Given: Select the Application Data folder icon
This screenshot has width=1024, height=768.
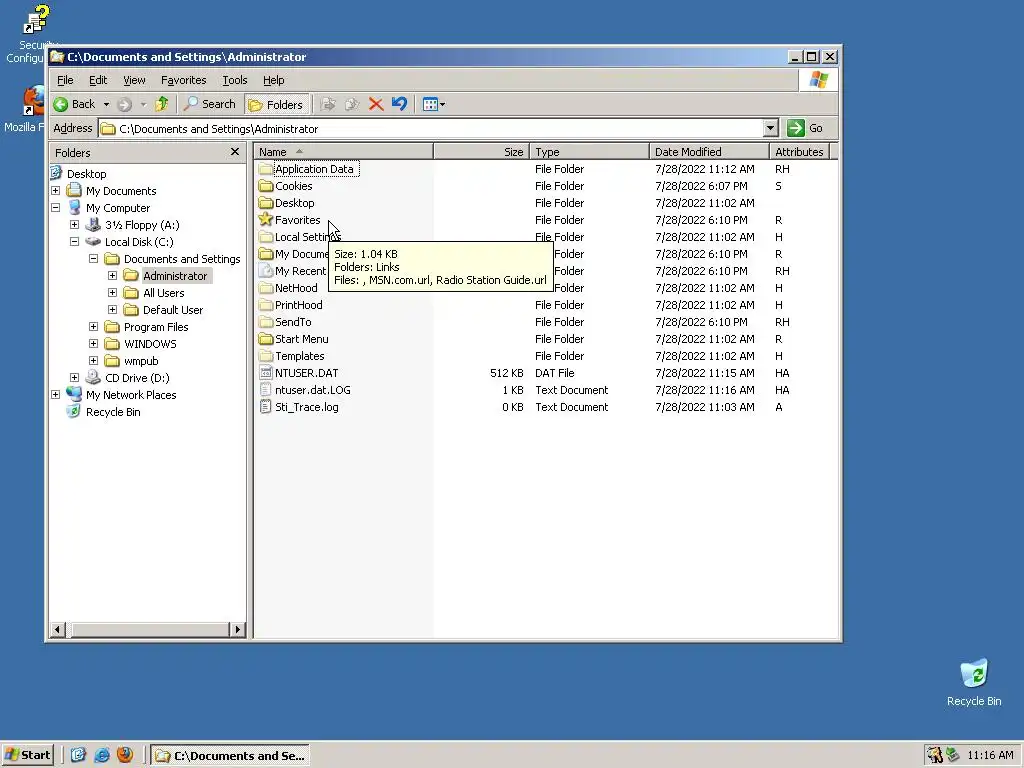Looking at the screenshot, I should pyautogui.click(x=265, y=168).
